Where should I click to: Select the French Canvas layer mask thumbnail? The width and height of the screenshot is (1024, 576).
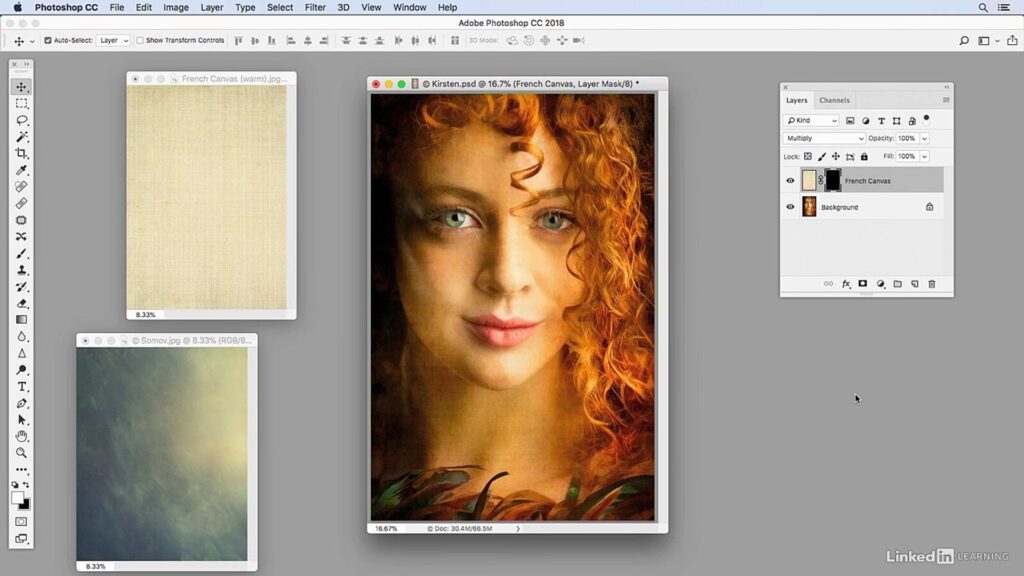[832, 181]
